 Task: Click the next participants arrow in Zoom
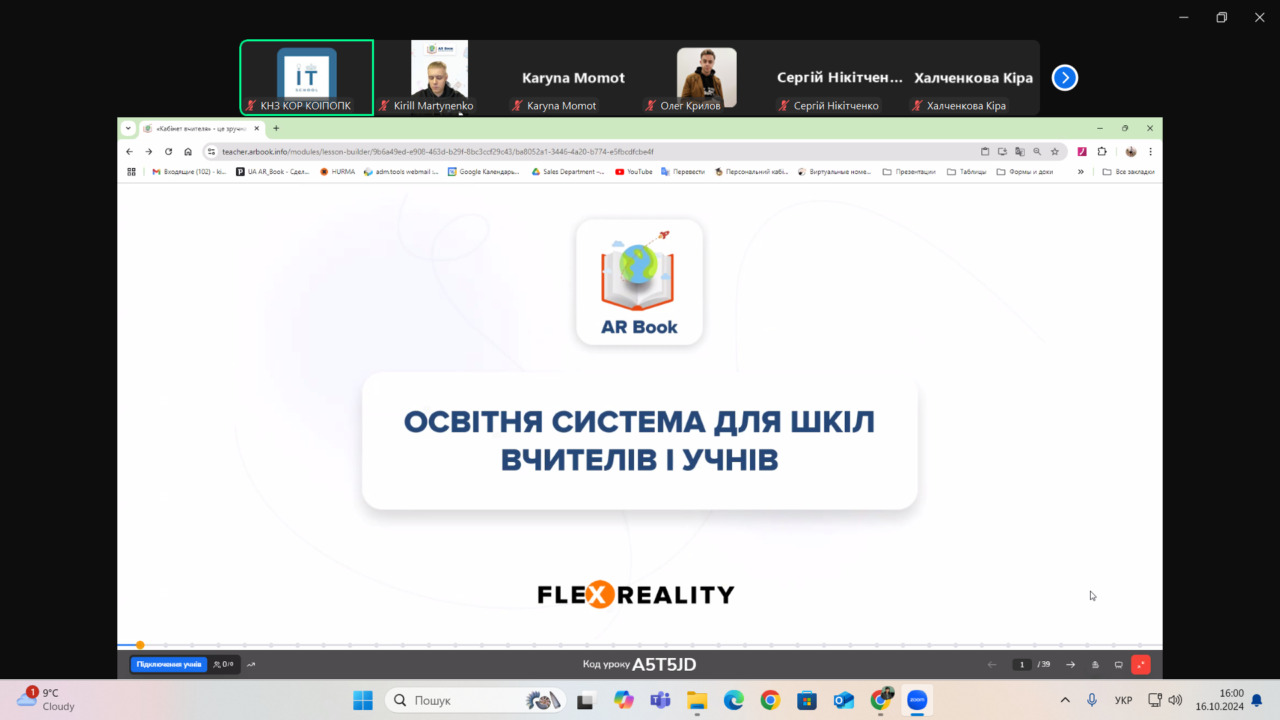1065,77
